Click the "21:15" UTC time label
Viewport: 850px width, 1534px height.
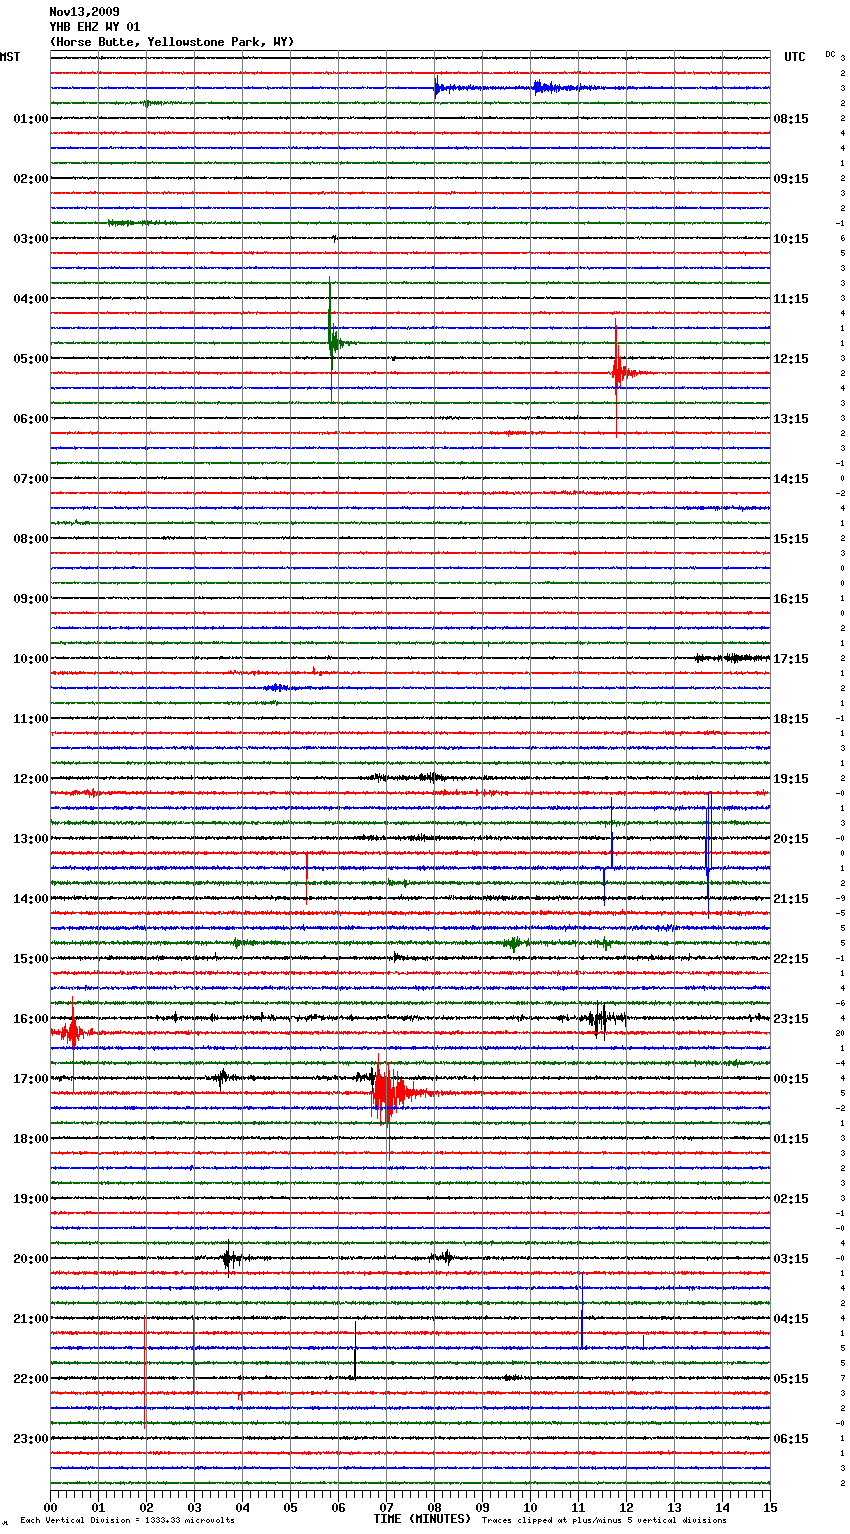coord(791,899)
